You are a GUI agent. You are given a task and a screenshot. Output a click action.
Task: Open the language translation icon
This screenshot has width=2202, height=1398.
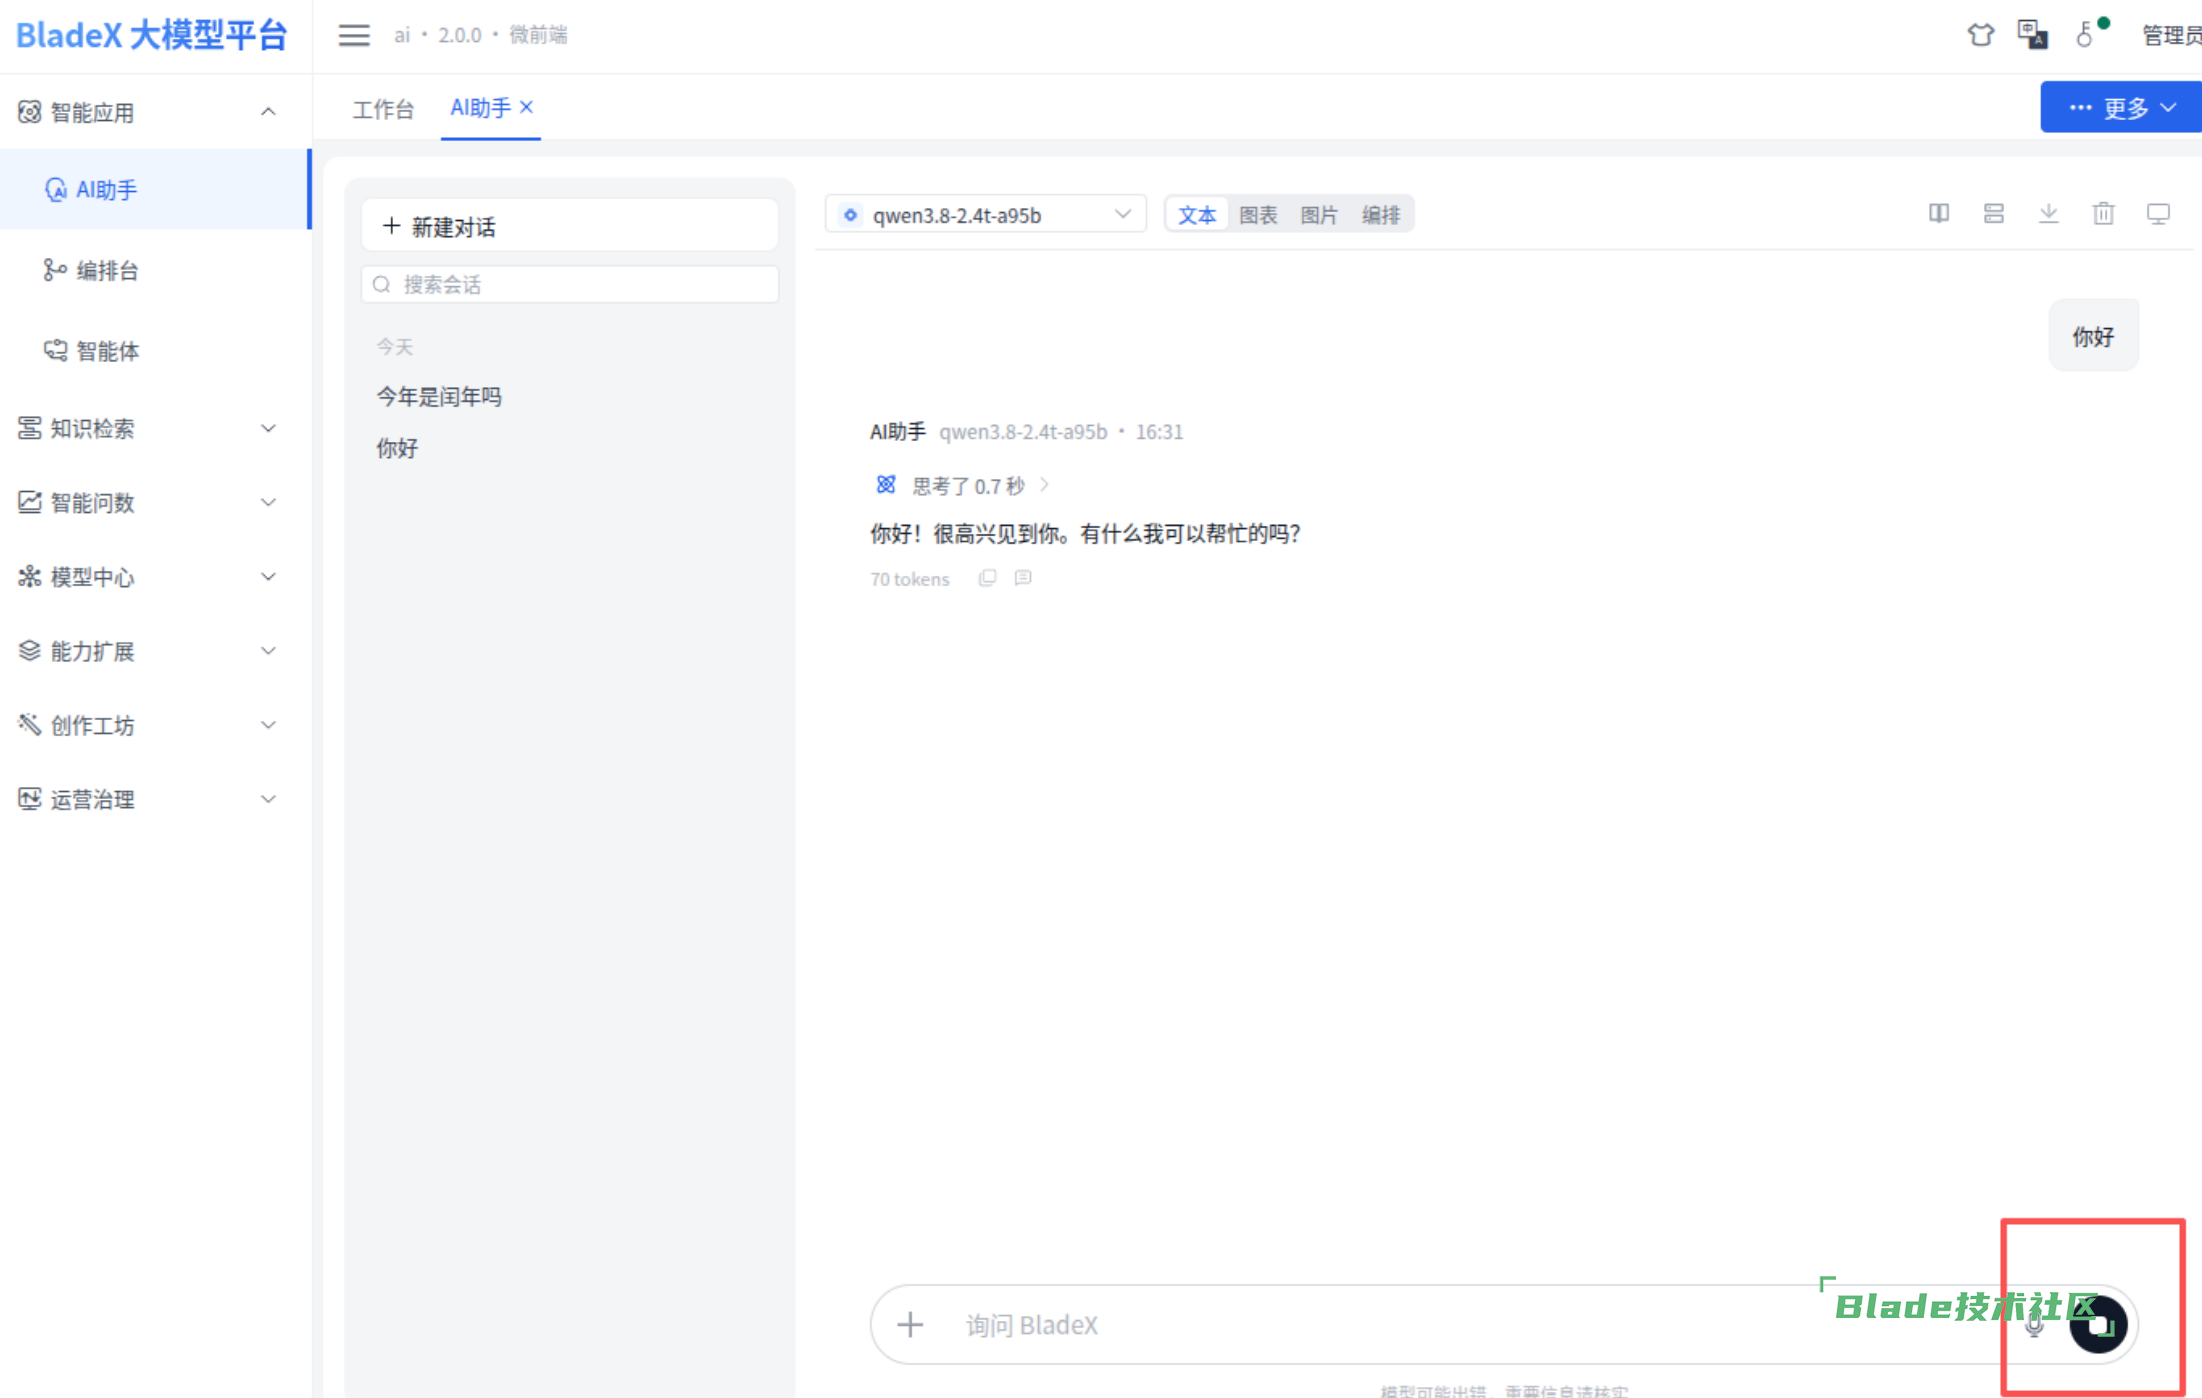2032,35
